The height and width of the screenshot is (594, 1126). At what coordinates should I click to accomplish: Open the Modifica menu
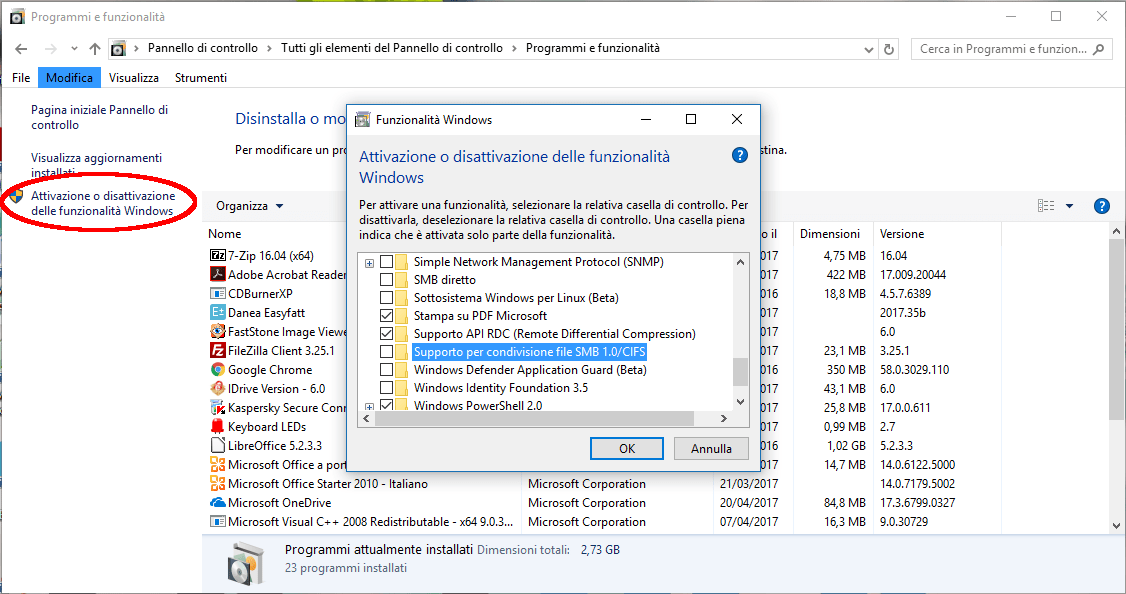coord(69,78)
